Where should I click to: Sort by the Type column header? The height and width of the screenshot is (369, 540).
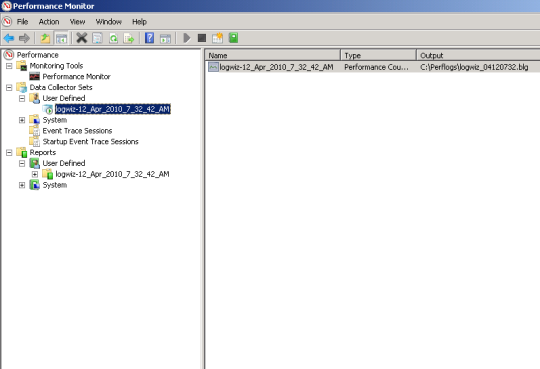tap(378, 55)
